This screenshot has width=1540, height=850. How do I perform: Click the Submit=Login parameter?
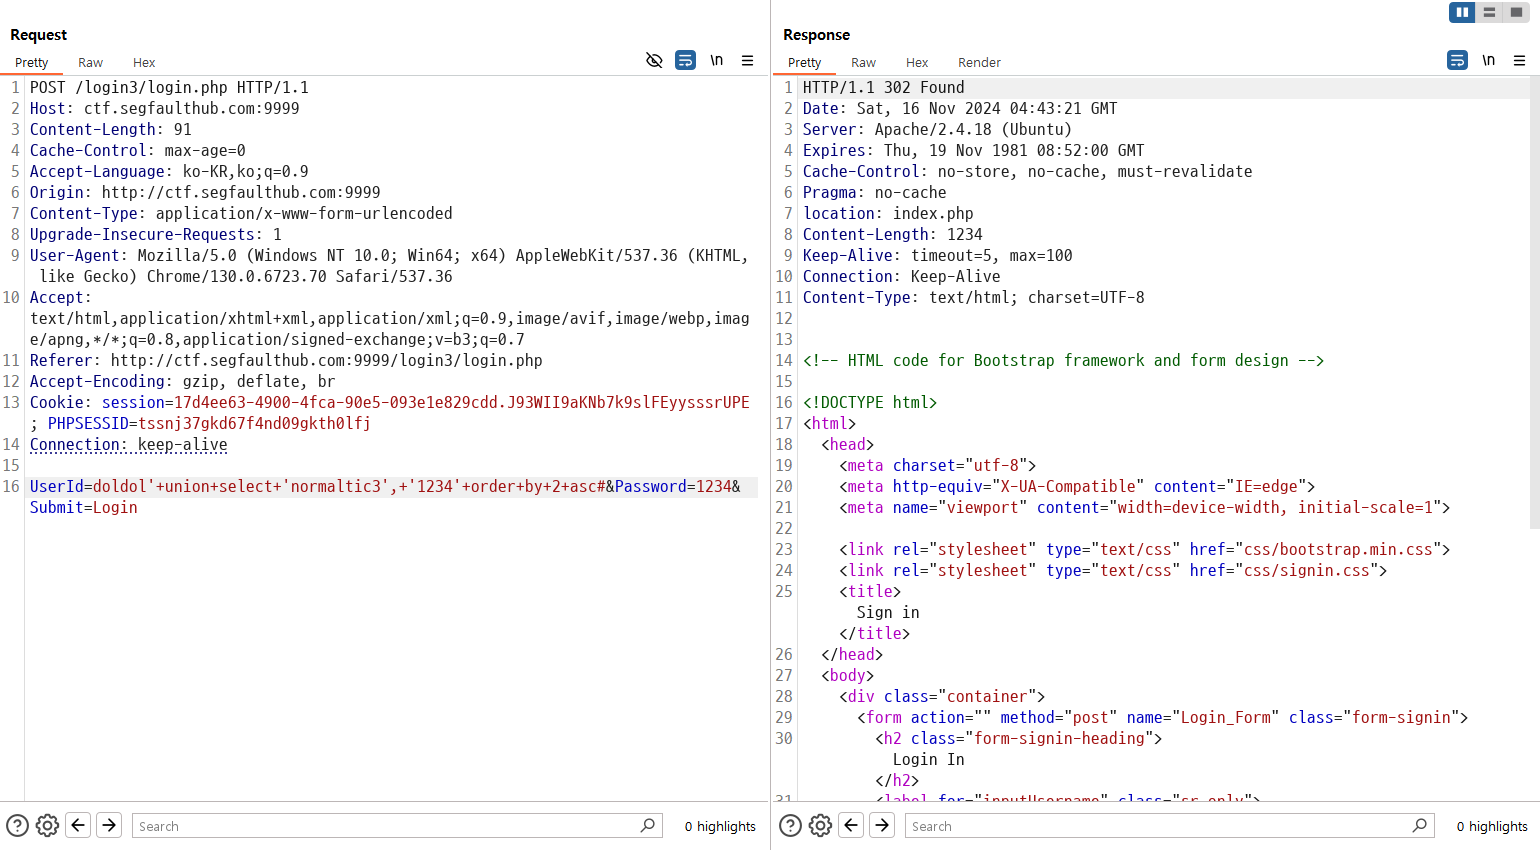click(x=84, y=507)
